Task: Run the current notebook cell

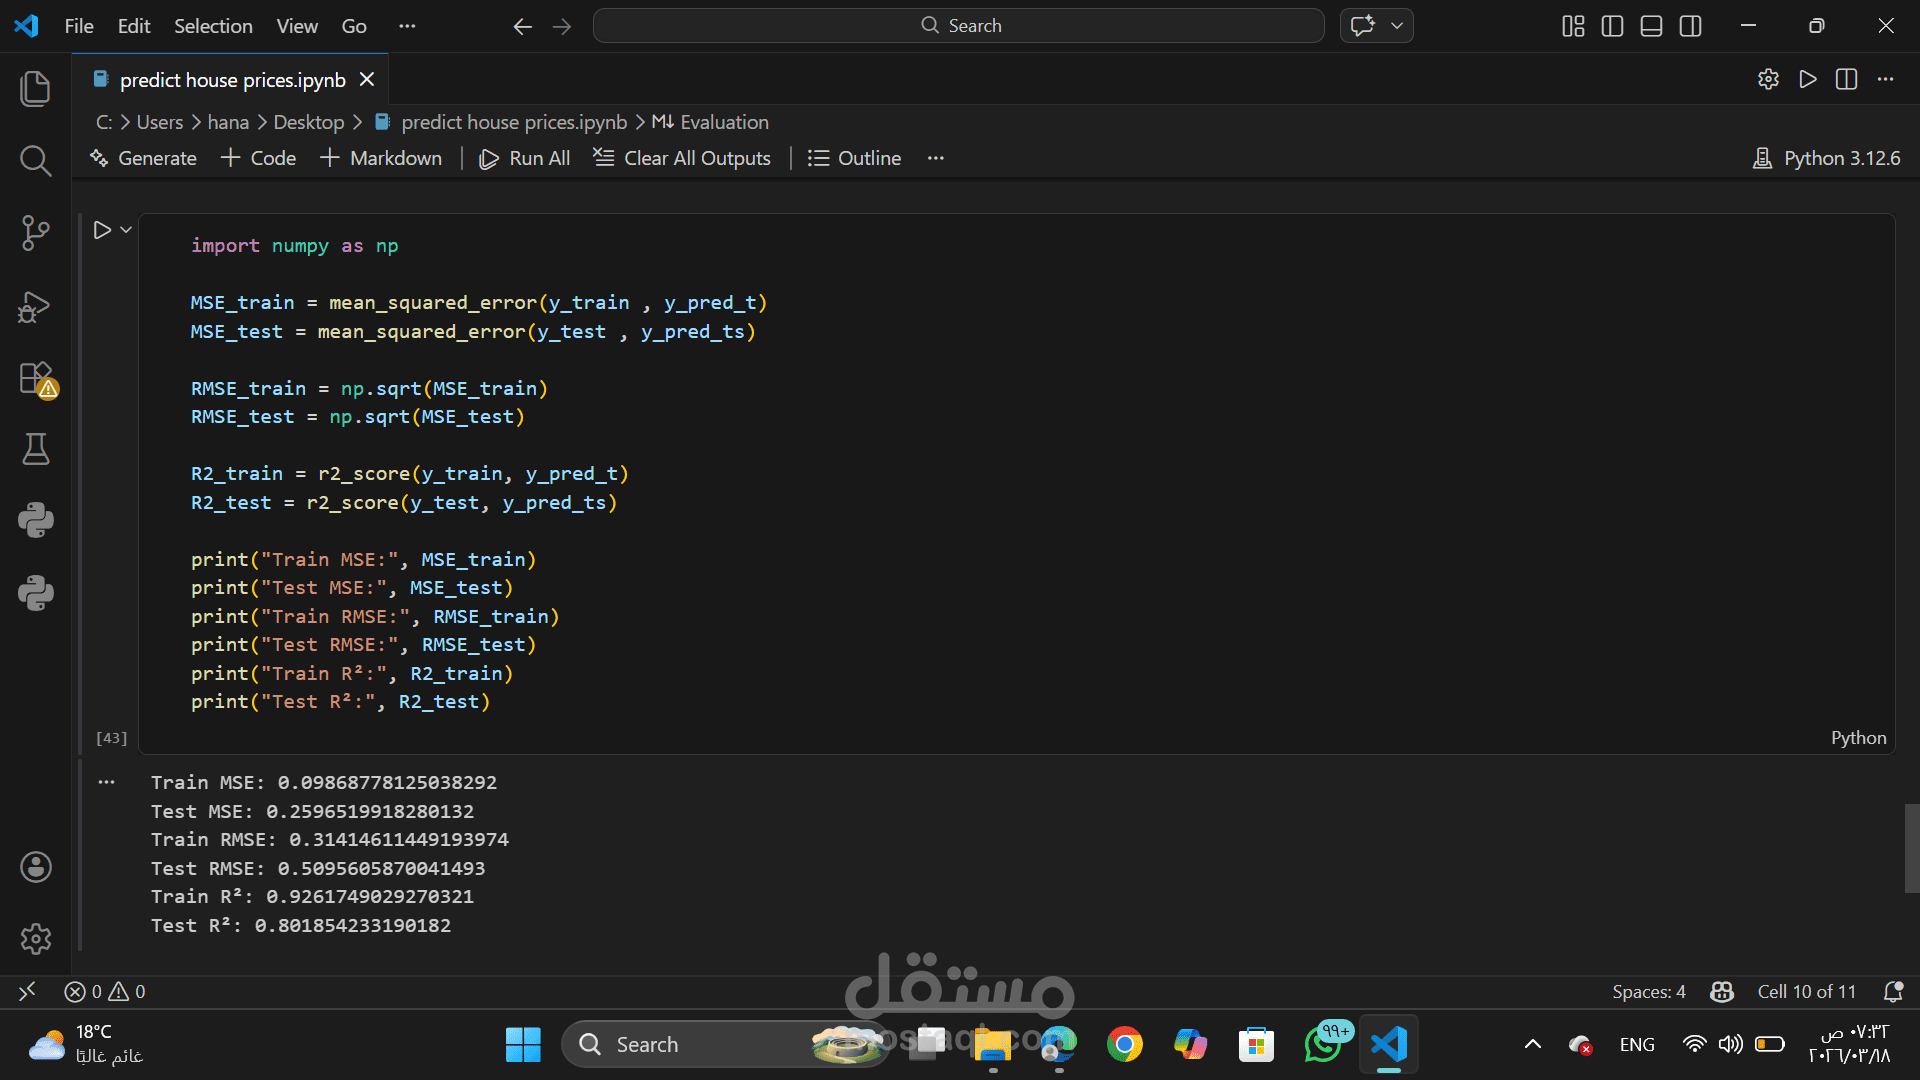Action: (x=102, y=230)
